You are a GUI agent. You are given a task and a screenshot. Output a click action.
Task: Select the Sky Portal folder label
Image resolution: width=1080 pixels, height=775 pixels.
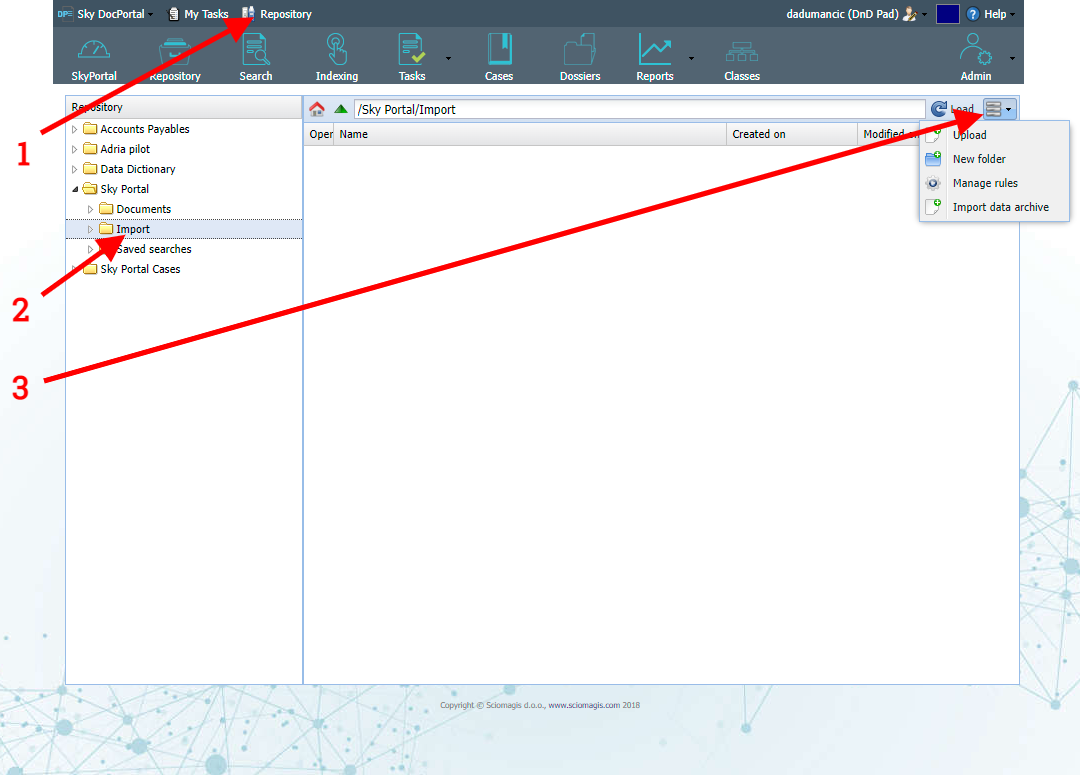(125, 189)
